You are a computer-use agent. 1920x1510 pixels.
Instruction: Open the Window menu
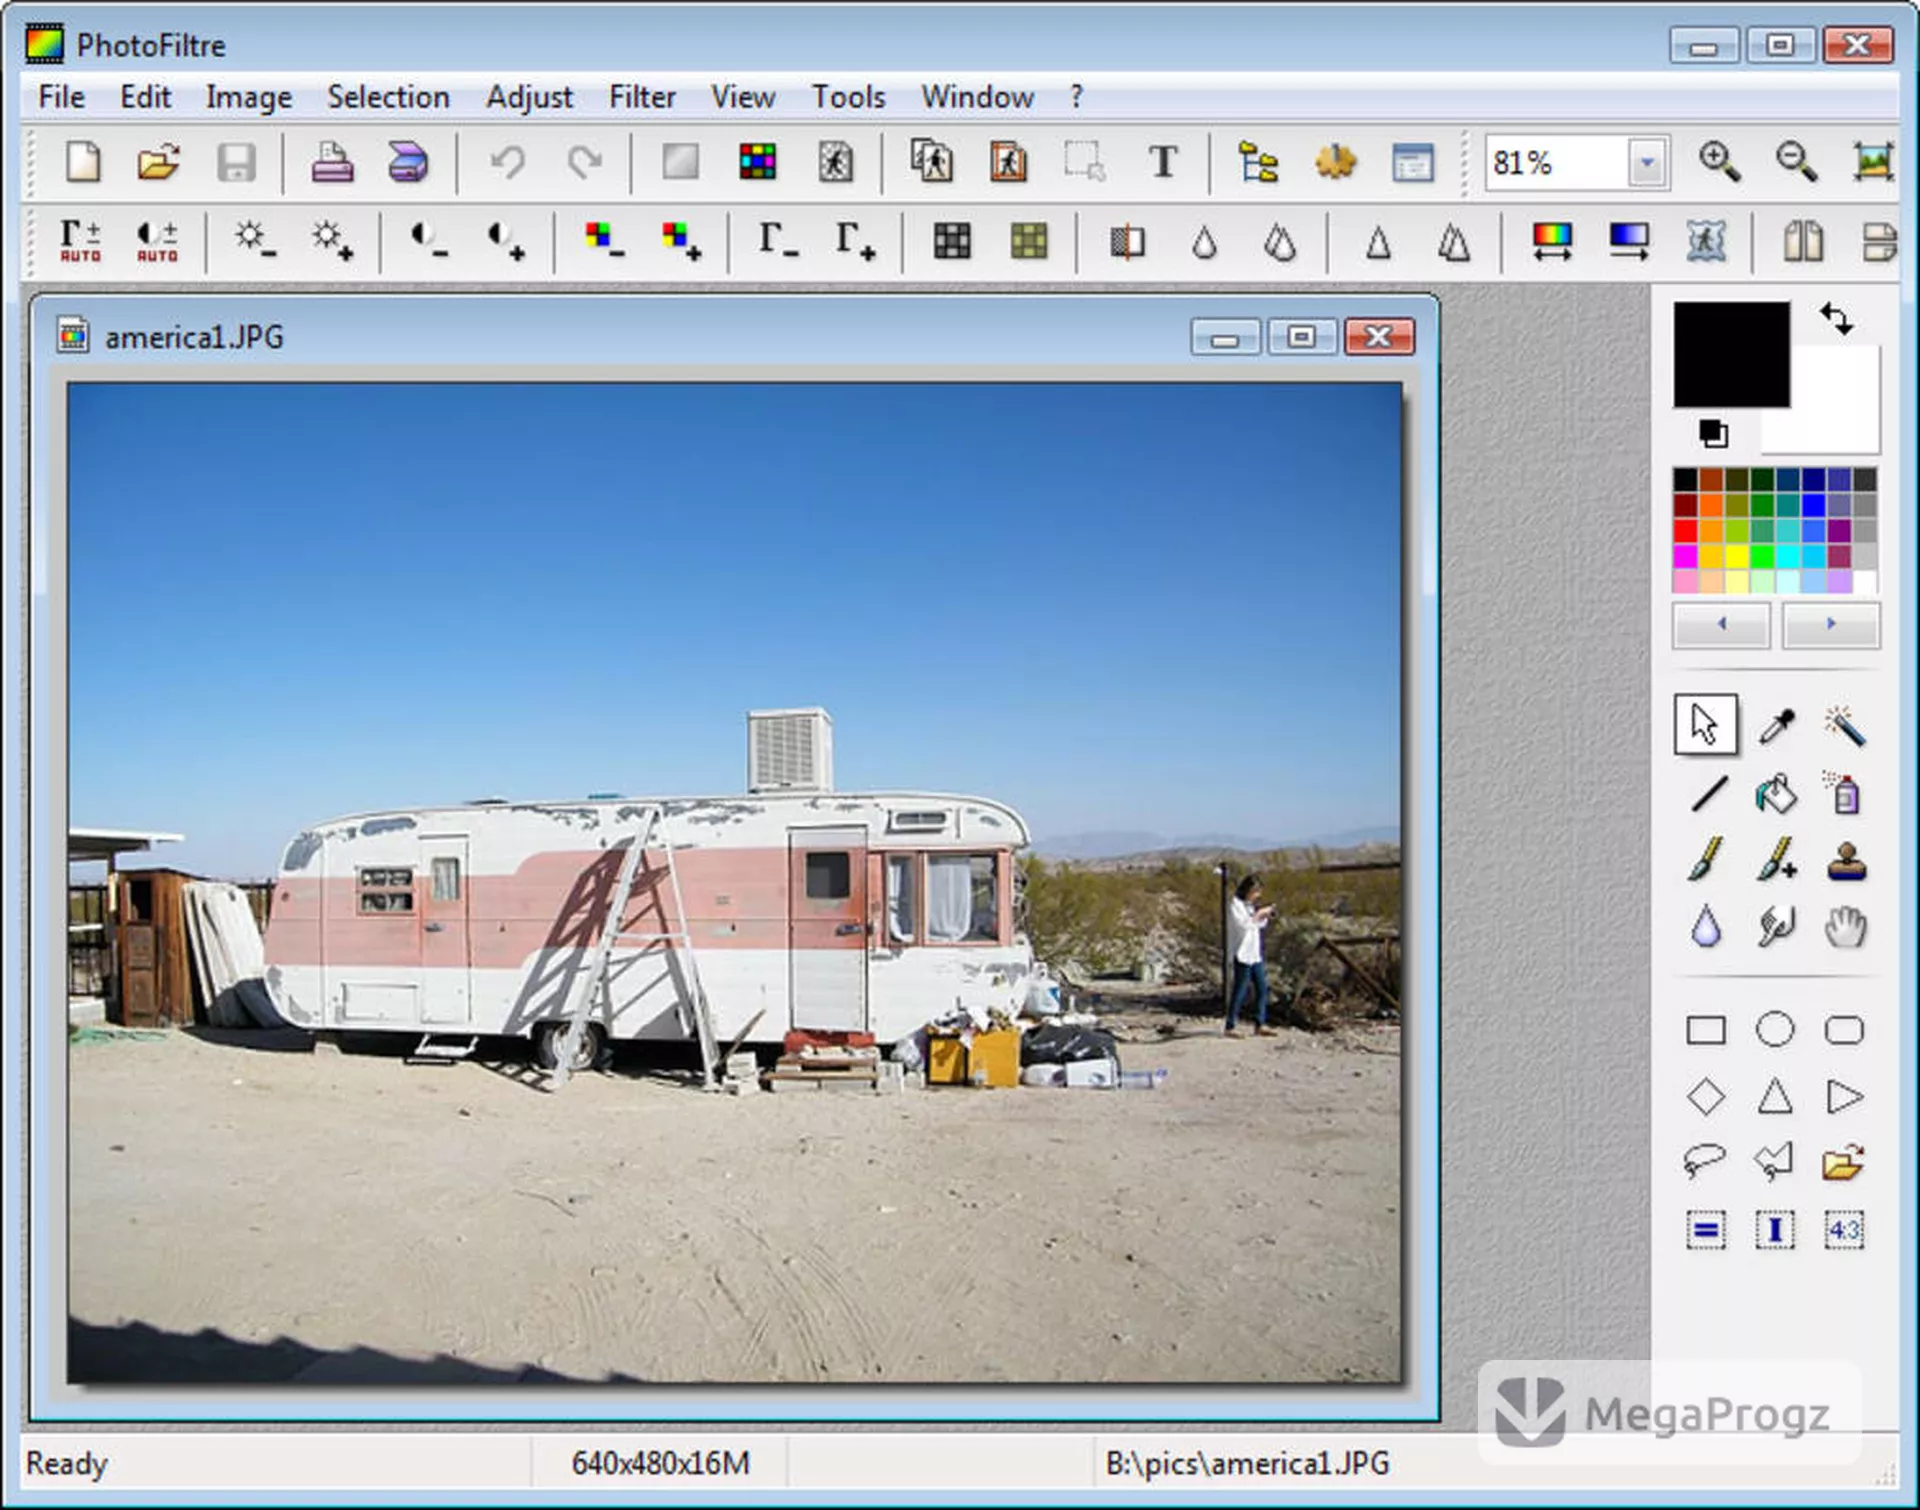(977, 97)
